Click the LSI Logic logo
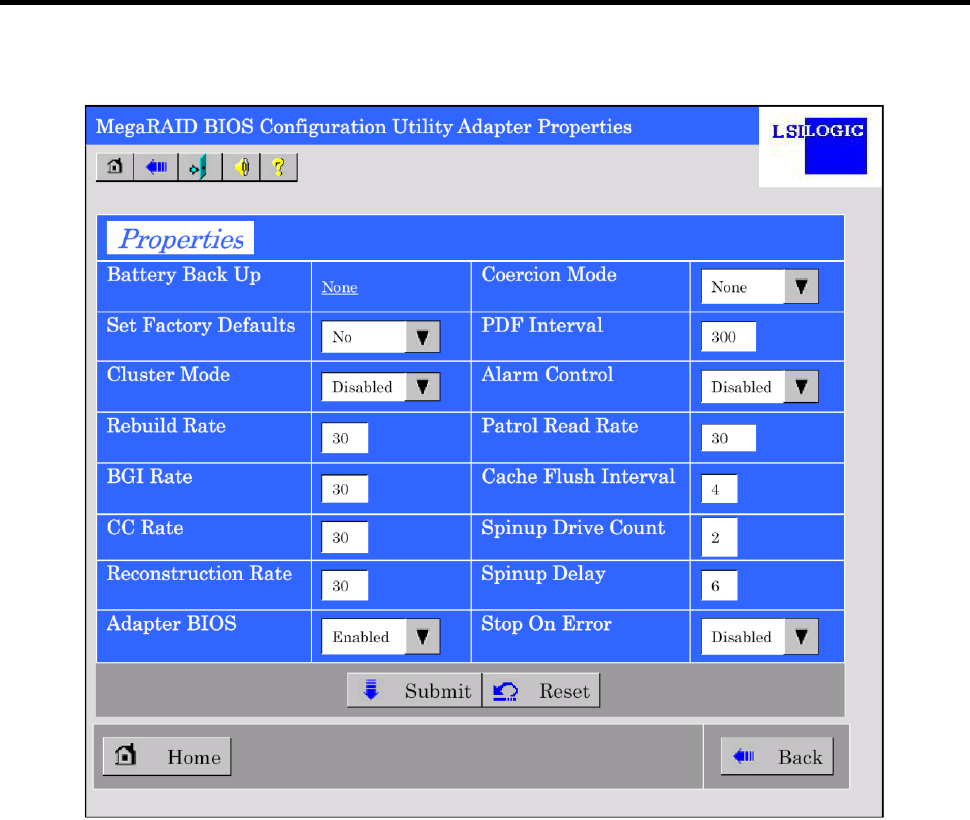The width and height of the screenshot is (970, 820). click(x=819, y=146)
